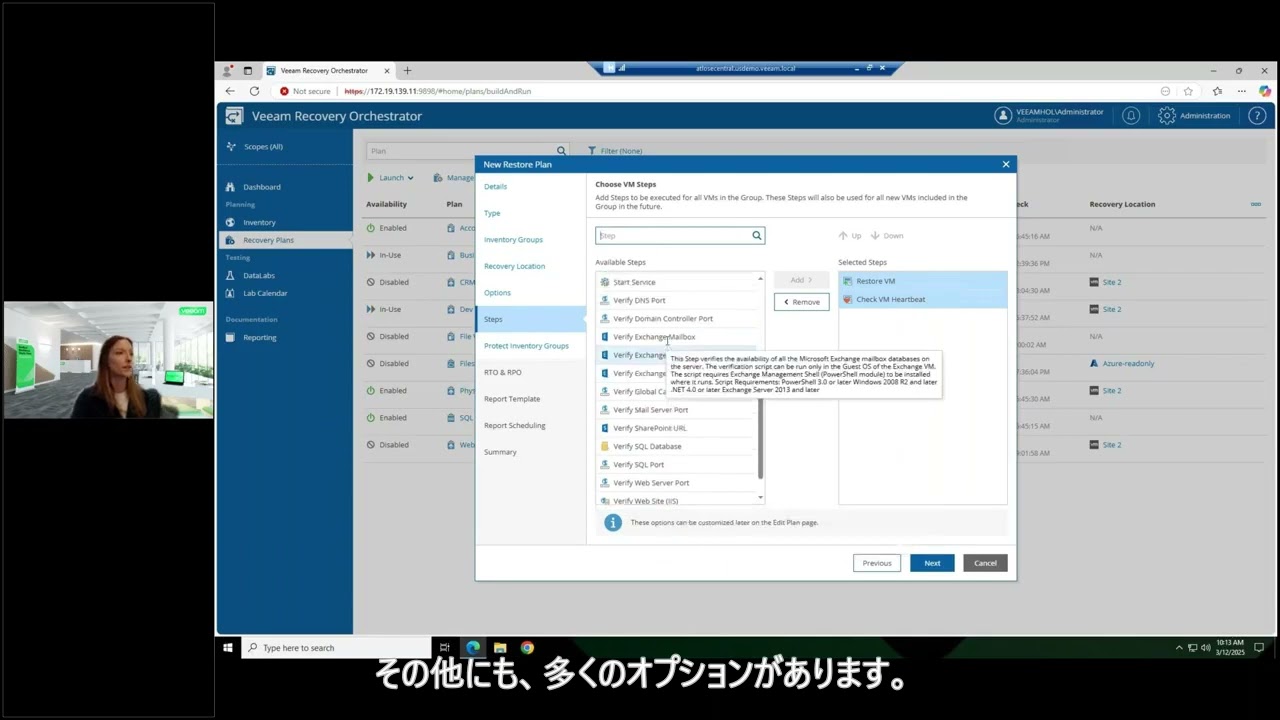Screen dimensions: 1280x720
Task: Click the Previous wizard button
Action: 877,563
